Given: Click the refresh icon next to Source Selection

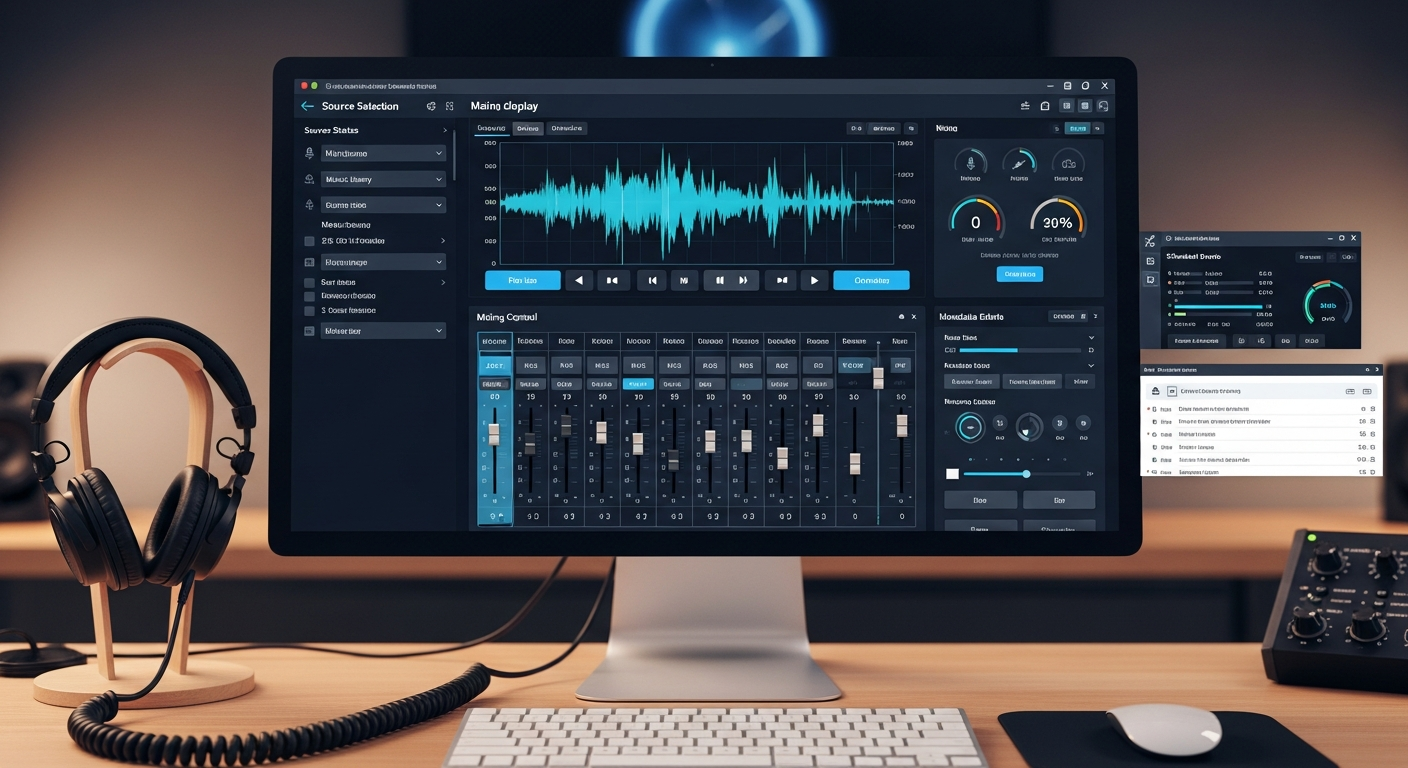Looking at the screenshot, I should (x=431, y=105).
